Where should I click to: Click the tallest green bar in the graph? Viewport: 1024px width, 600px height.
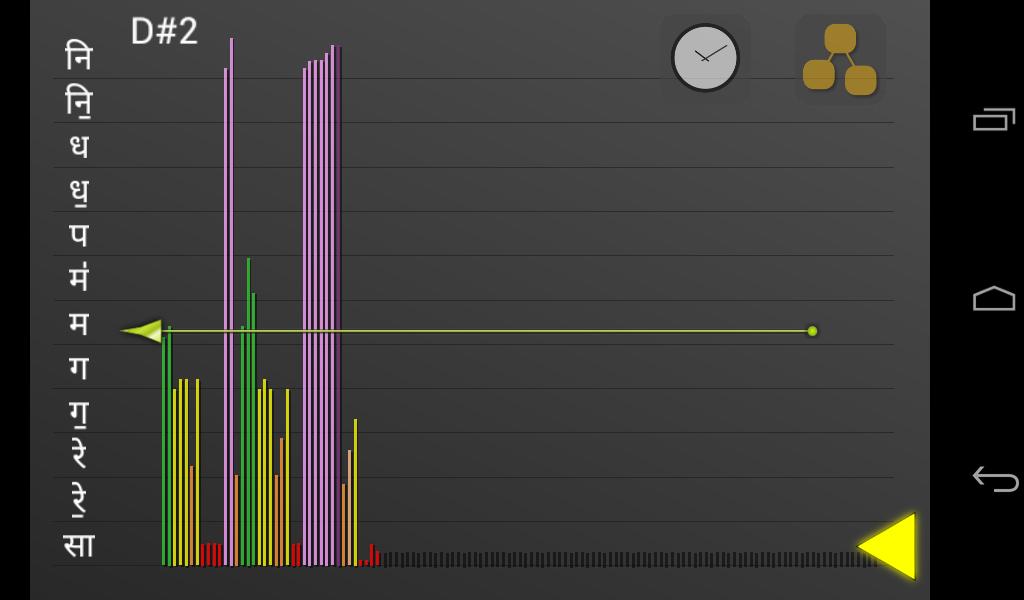(249, 400)
